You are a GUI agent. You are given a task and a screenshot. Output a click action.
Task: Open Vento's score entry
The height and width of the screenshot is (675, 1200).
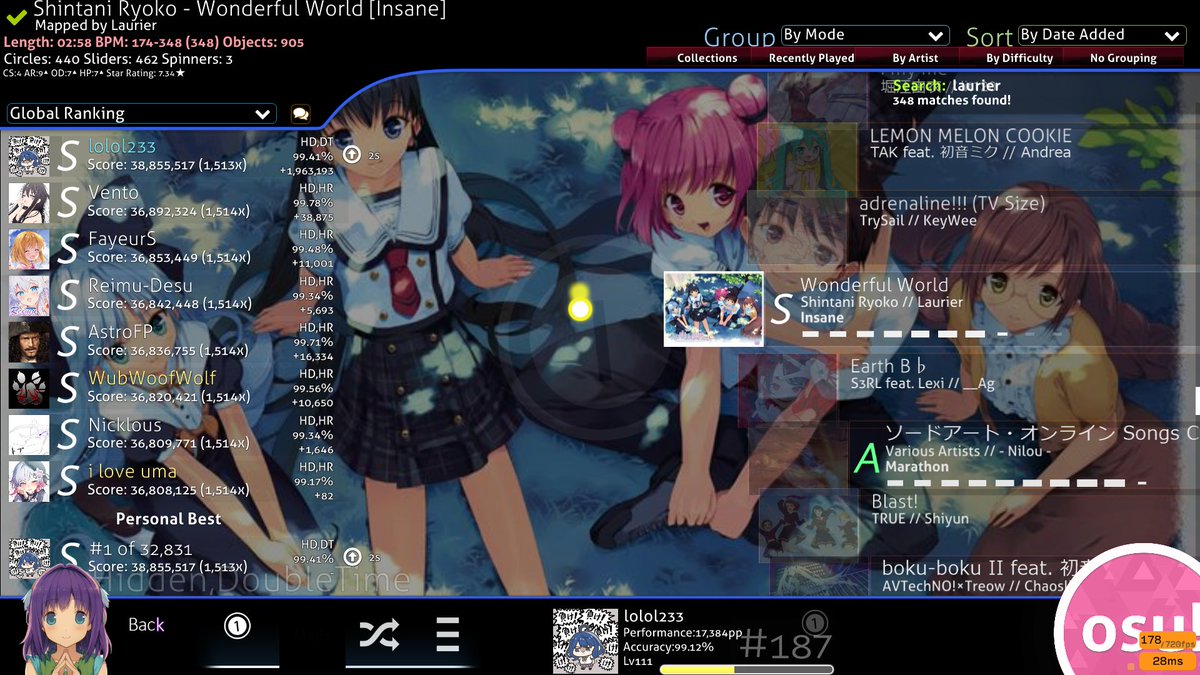[171, 202]
